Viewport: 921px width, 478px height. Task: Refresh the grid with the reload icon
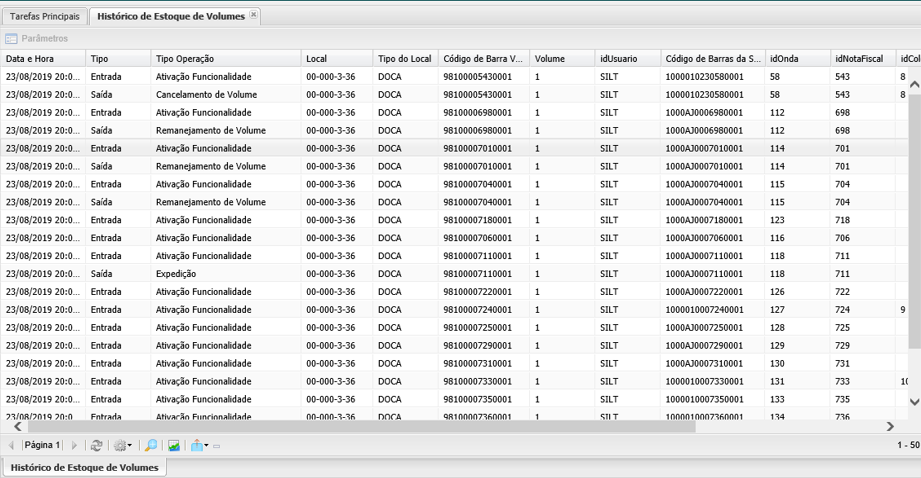tap(96, 446)
